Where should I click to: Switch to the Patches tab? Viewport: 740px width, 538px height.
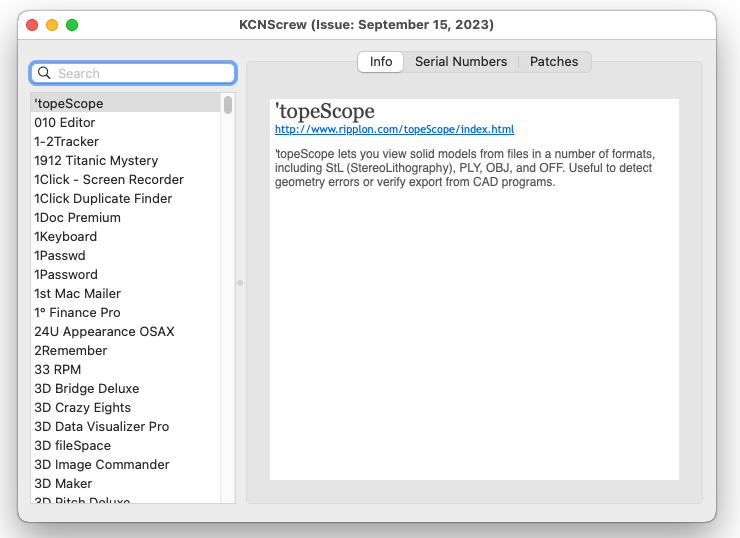click(554, 62)
